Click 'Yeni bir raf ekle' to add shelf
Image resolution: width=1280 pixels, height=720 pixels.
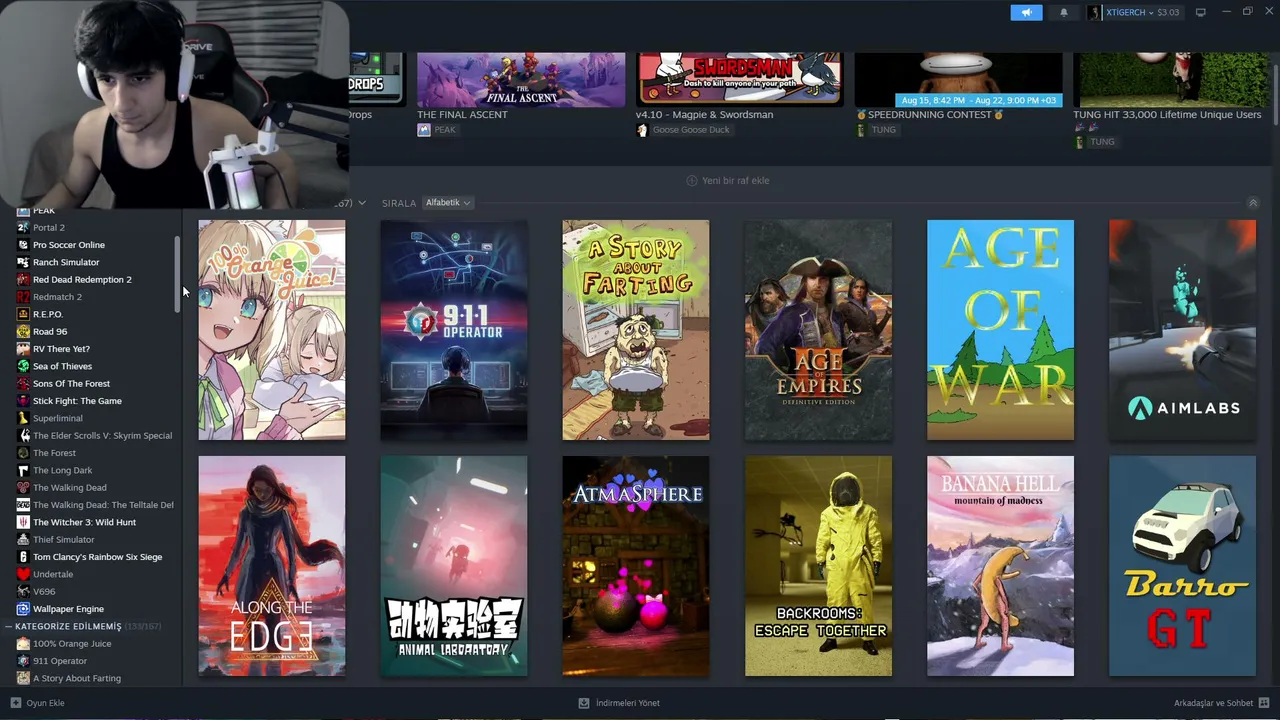coord(728,181)
